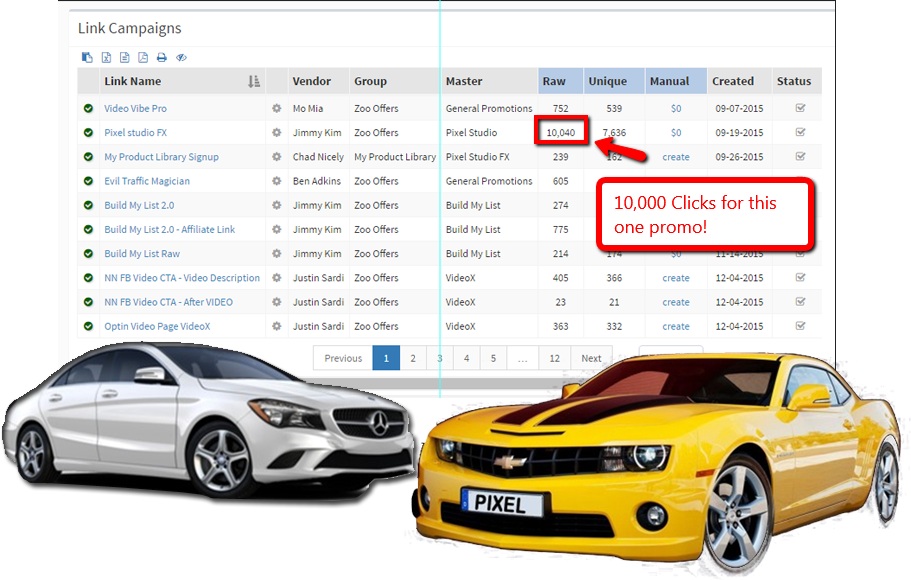Sort by Link Name sort arrow icon
The height and width of the screenshot is (580, 911).
coord(254,81)
